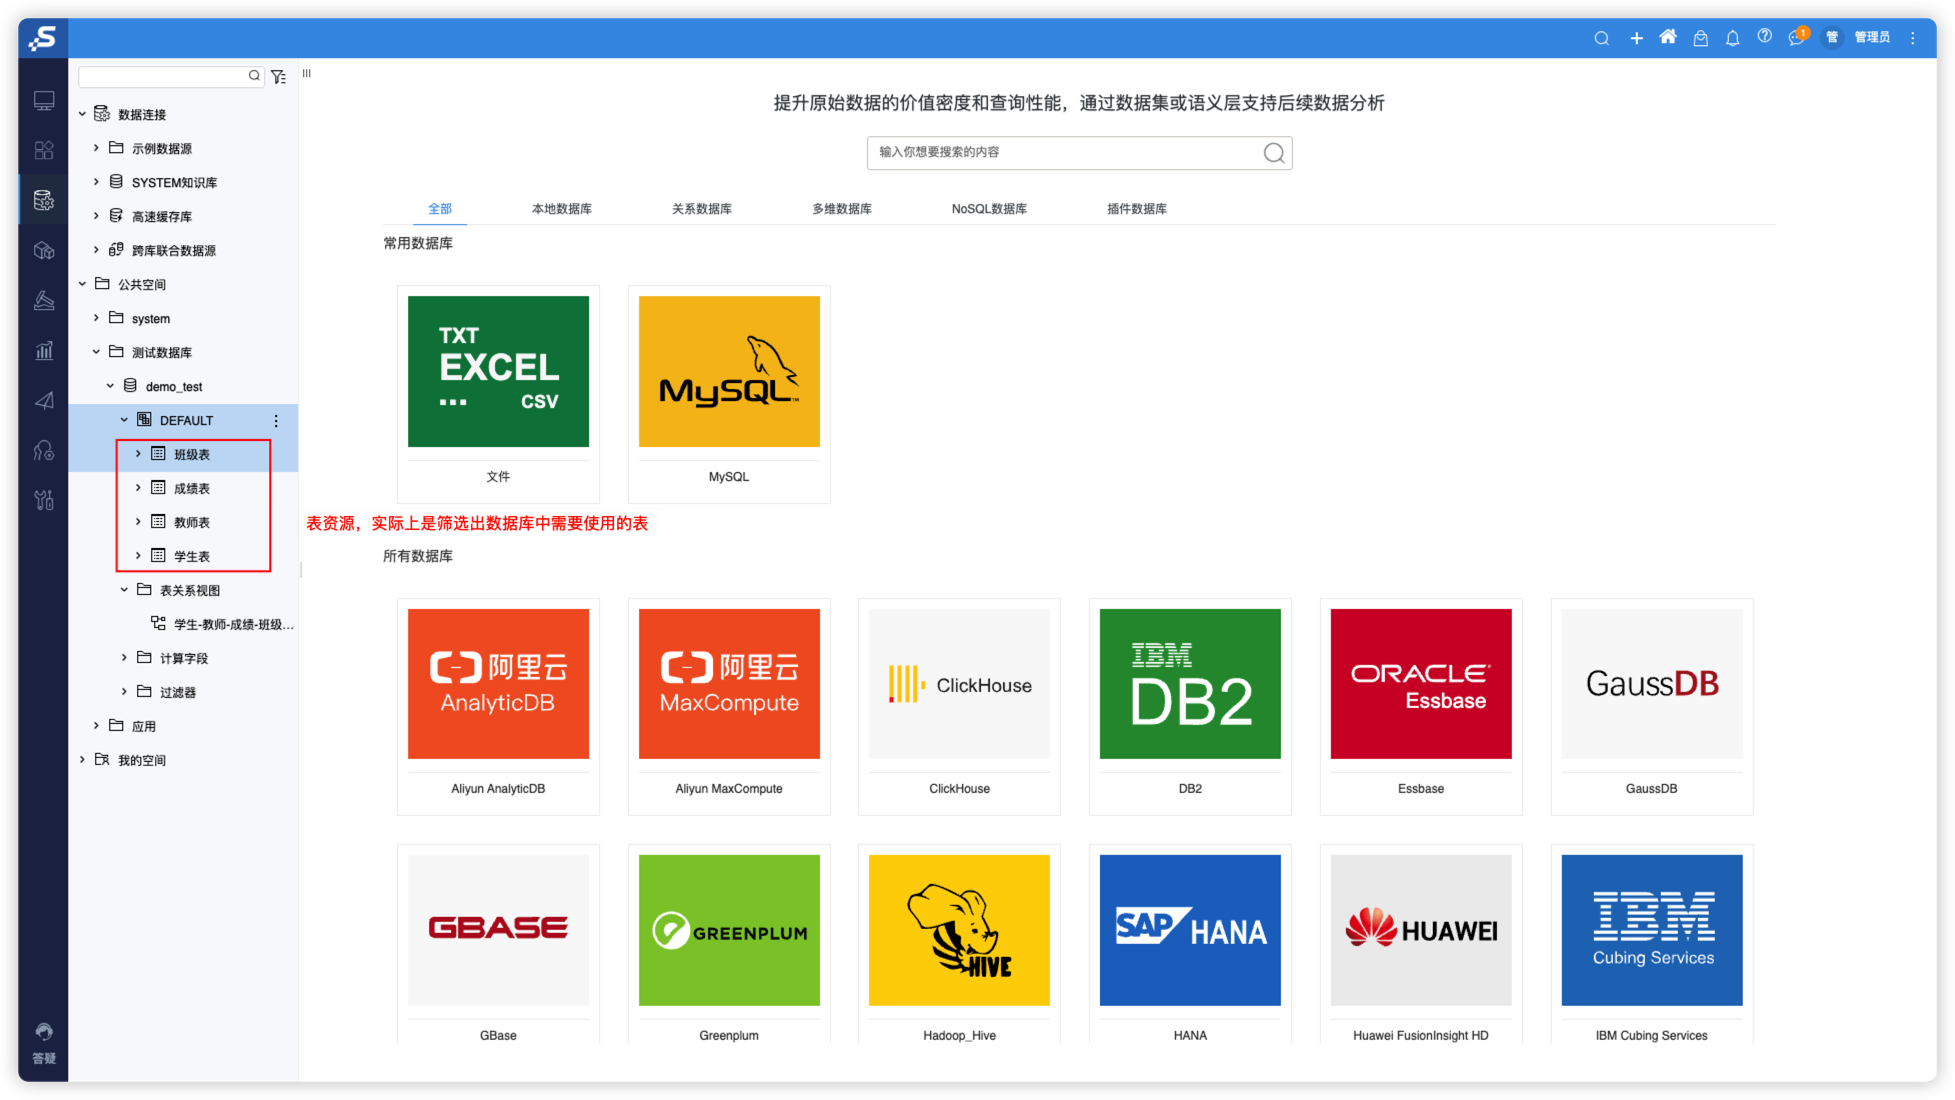The image size is (1955, 1100).
Task: Switch to the 多维数据库 tab
Action: [x=842, y=209]
